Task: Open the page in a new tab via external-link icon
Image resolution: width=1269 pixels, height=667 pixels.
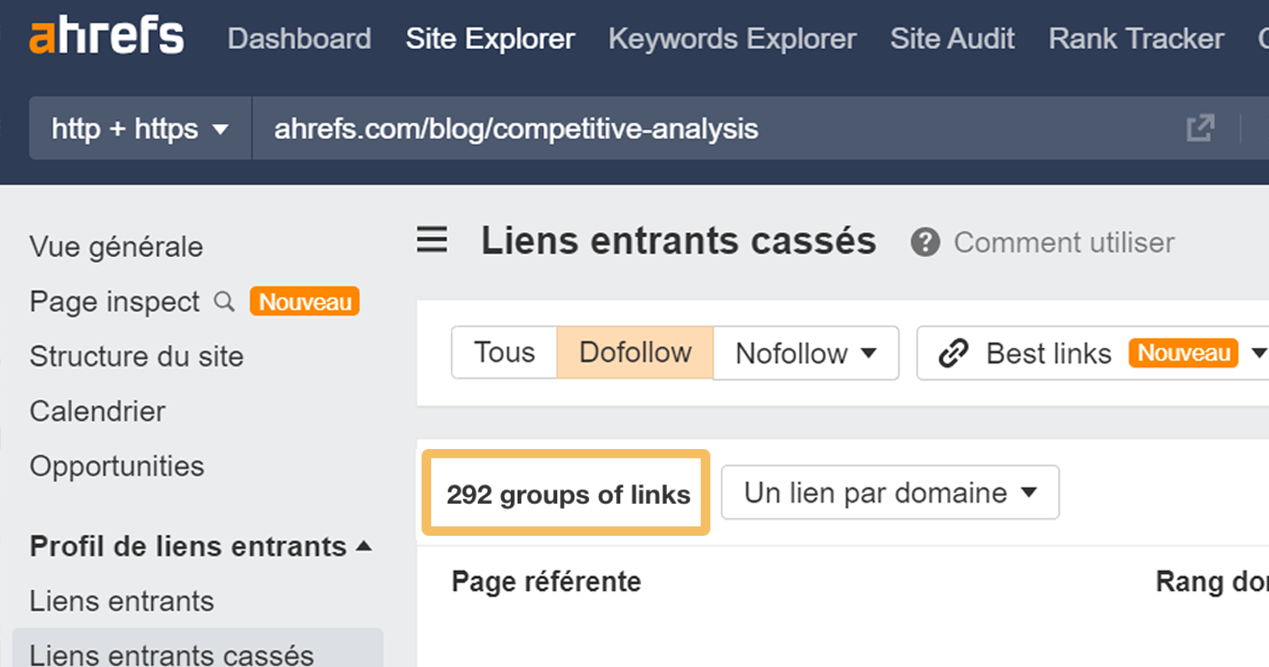Action: (1199, 128)
